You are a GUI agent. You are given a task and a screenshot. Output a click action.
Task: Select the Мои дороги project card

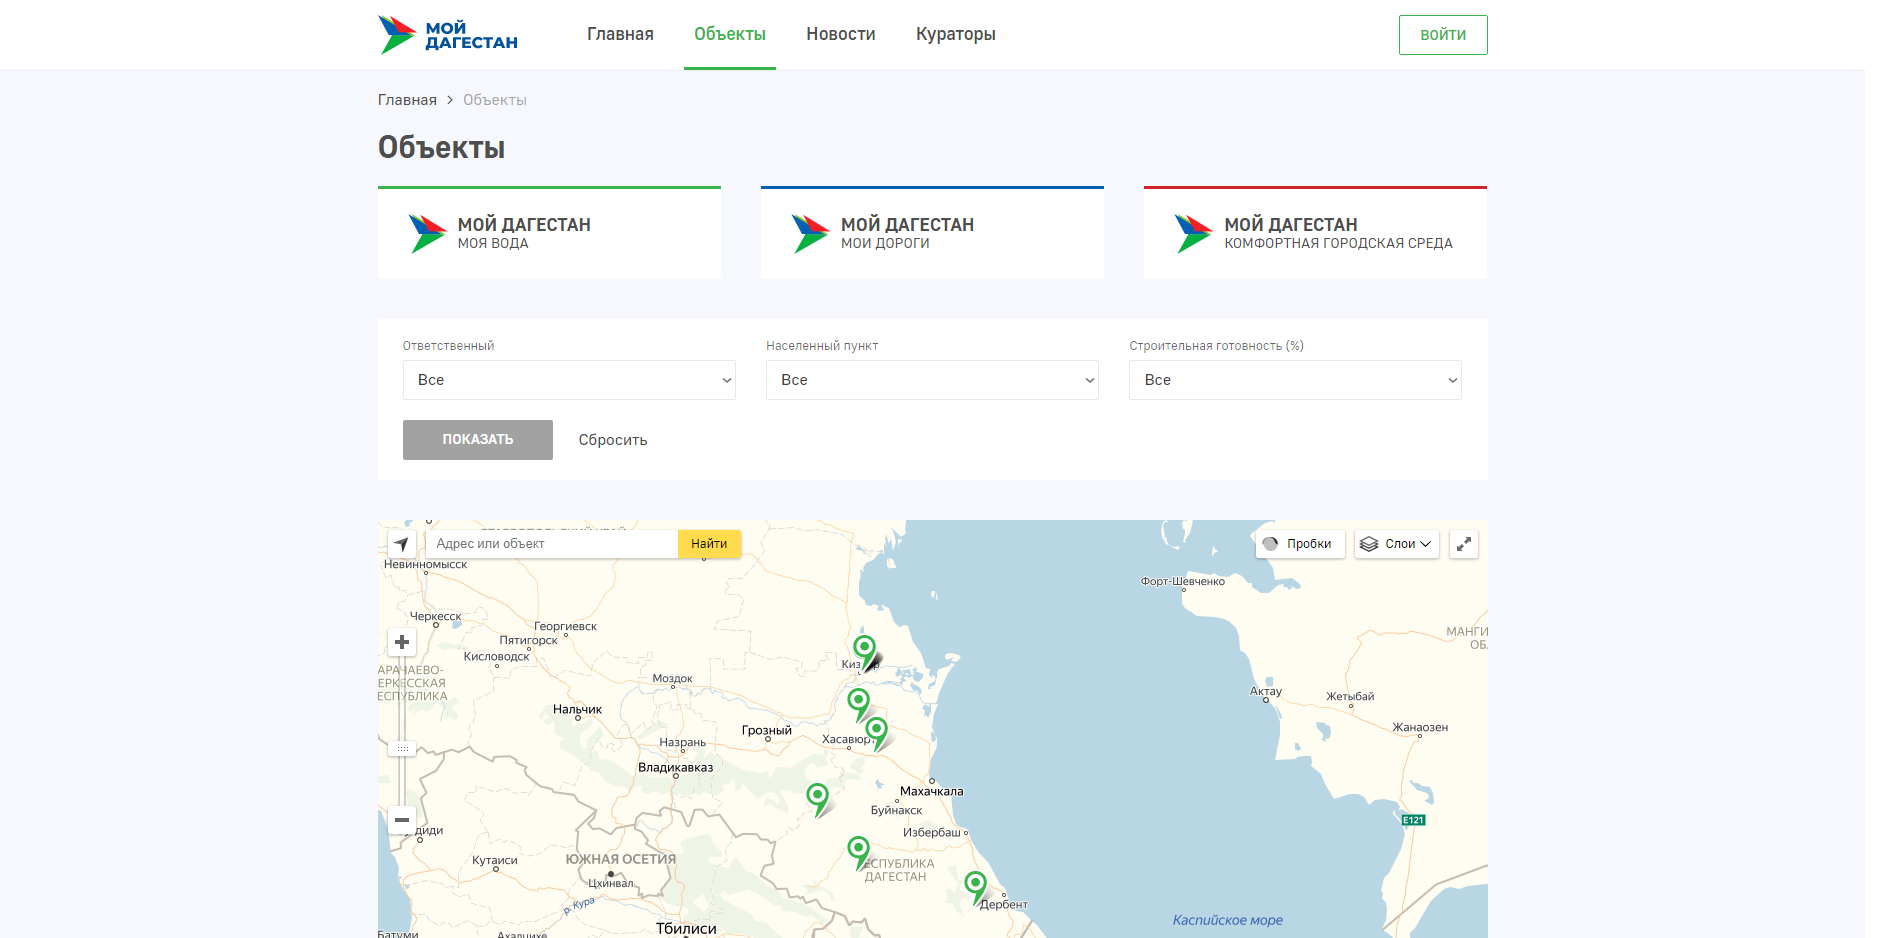point(932,233)
